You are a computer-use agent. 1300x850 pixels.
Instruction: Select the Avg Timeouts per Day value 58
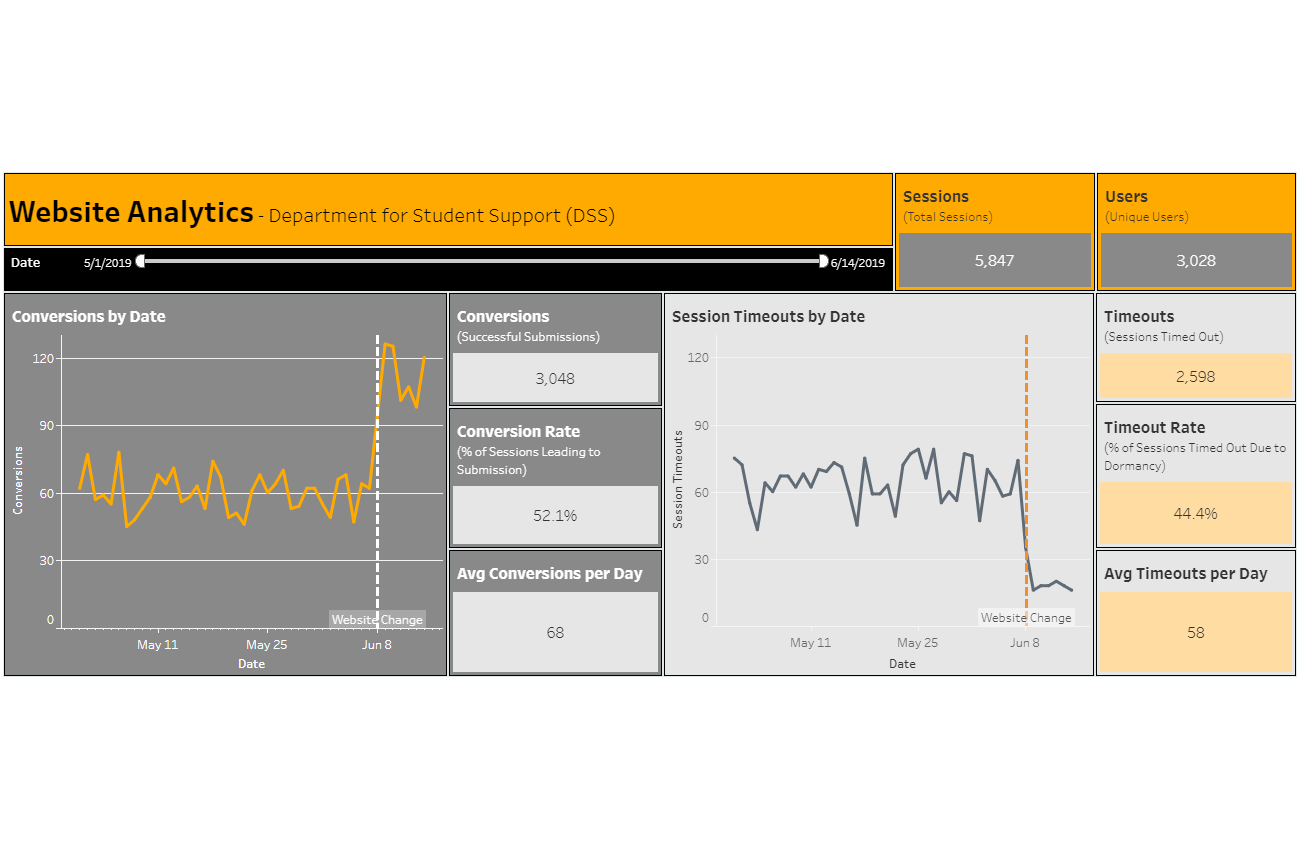point(1195,632)
